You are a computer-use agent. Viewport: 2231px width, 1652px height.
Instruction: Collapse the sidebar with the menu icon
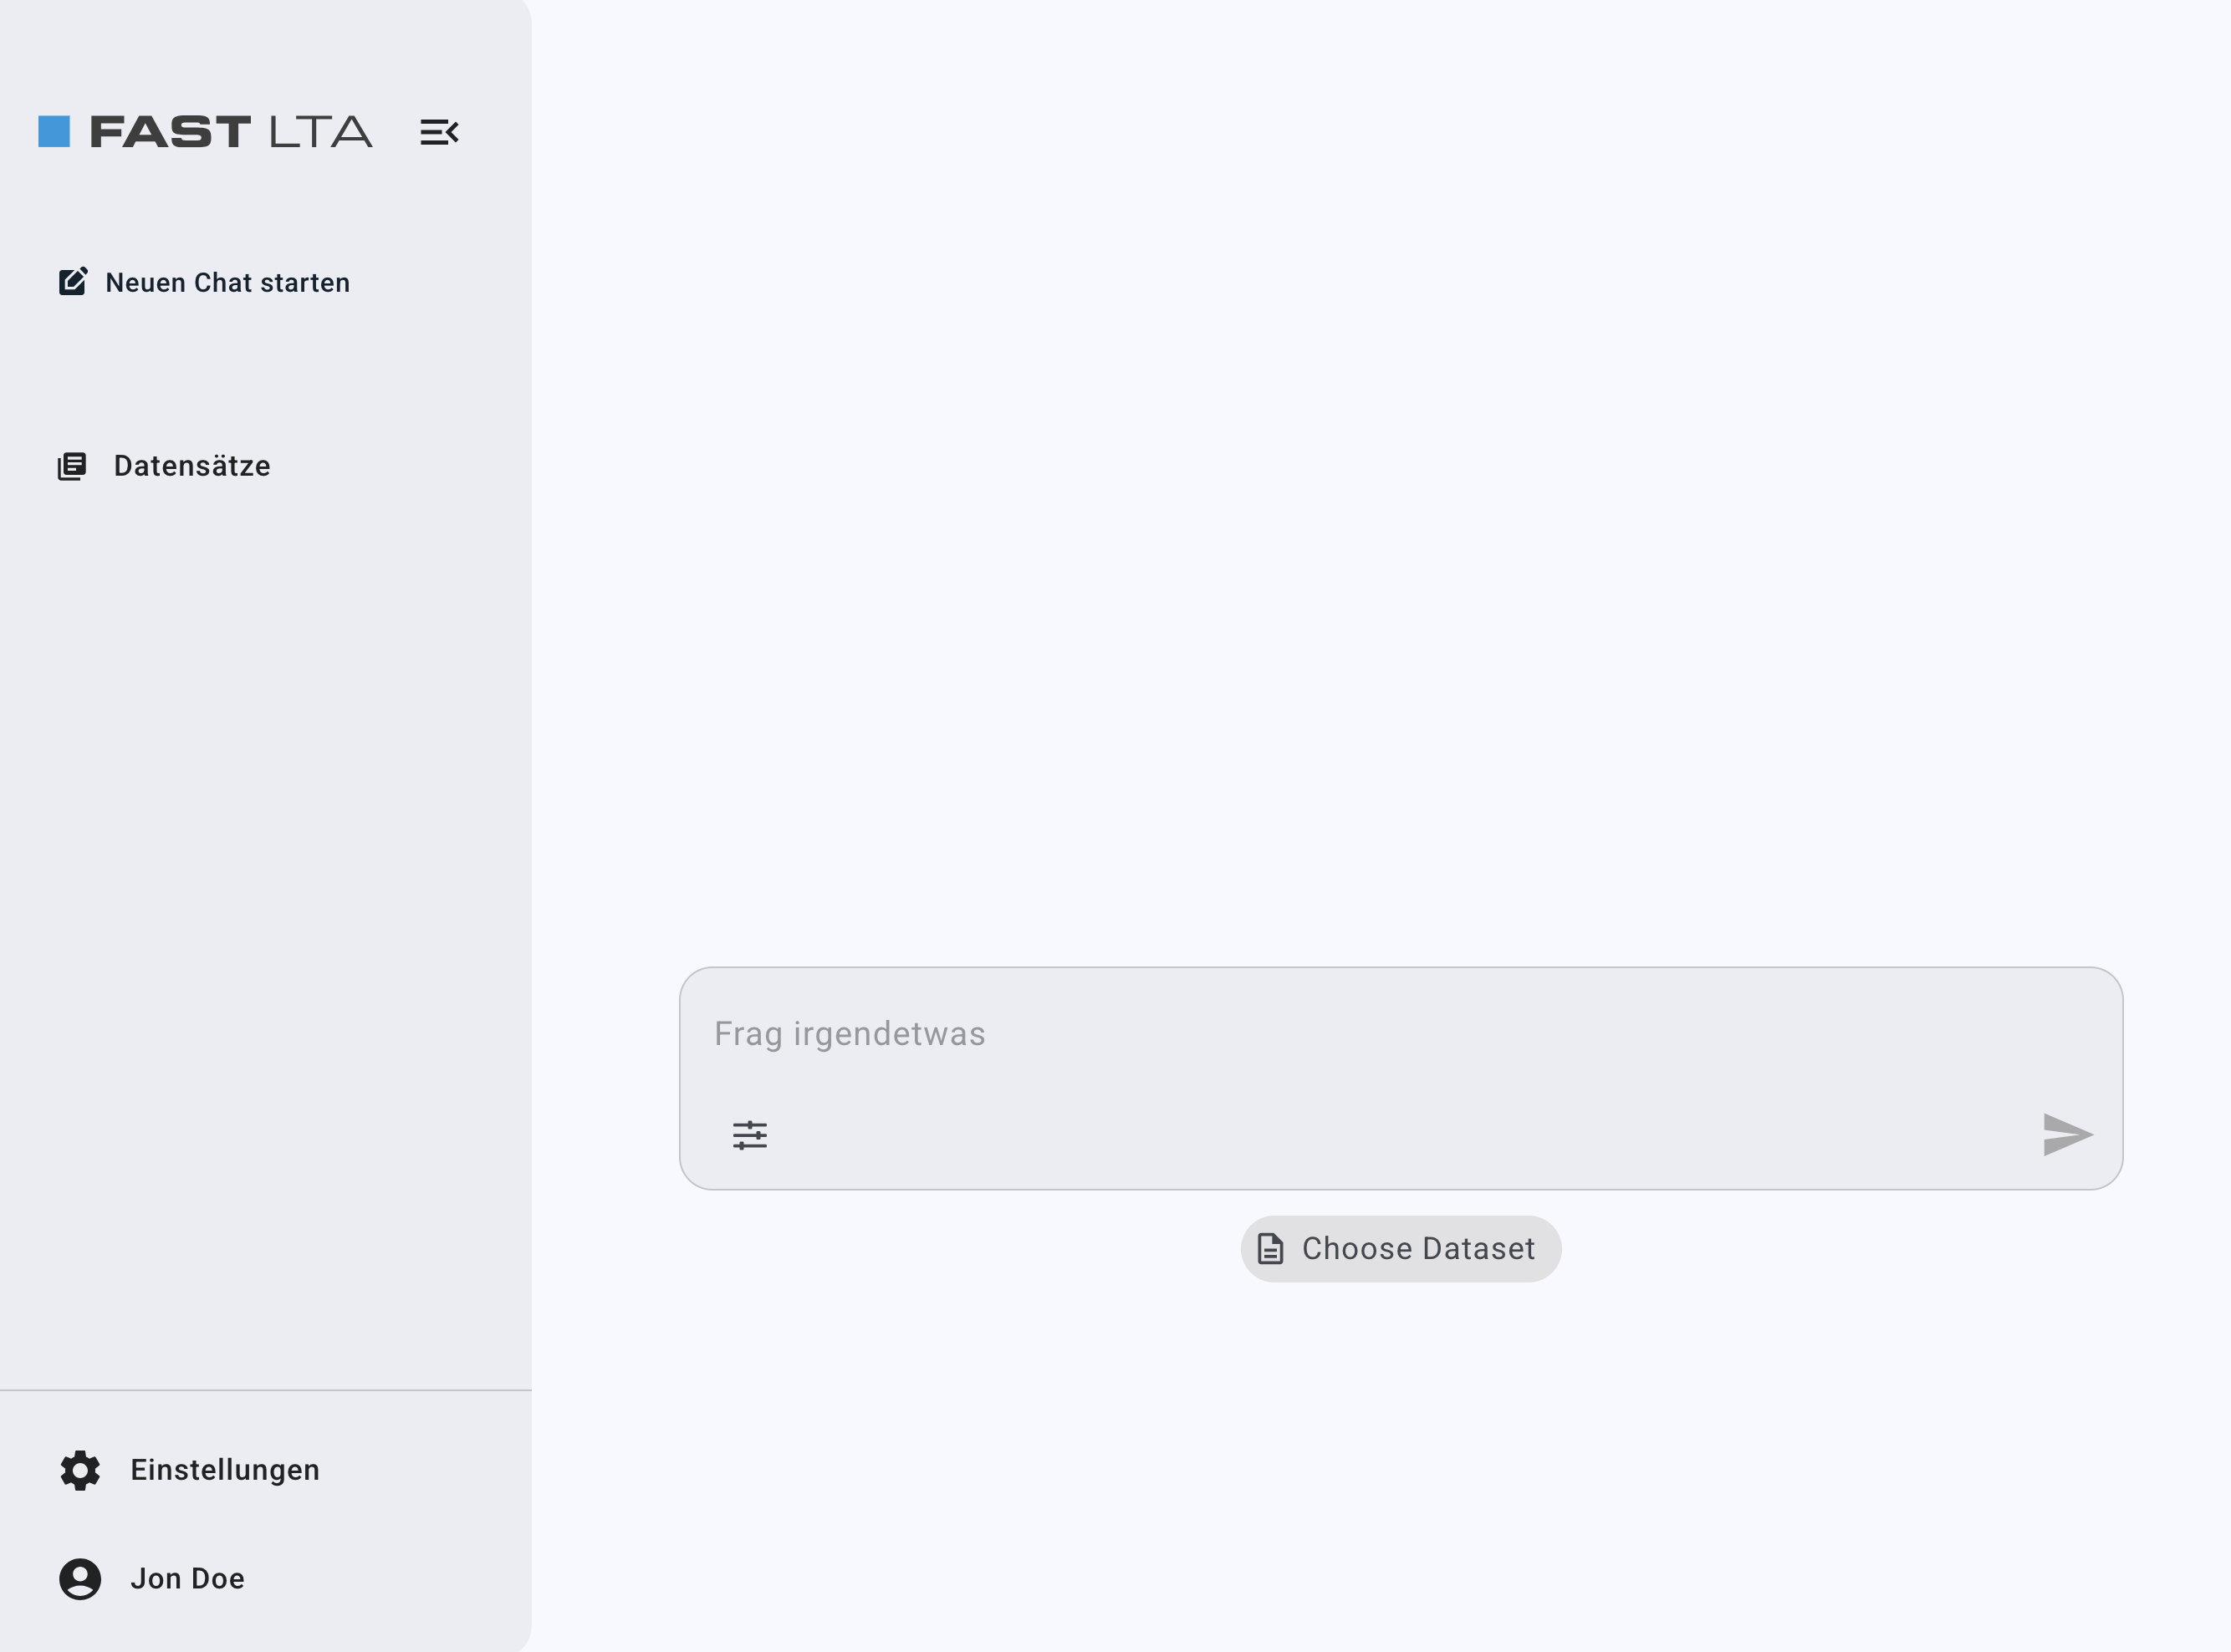[x=439, y=132]
